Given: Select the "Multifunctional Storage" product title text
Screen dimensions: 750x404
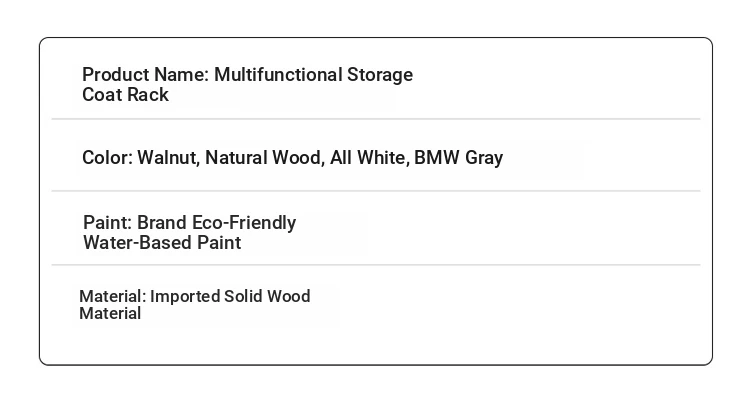Looking at the screenshot, I should click(x=313, y=75).
